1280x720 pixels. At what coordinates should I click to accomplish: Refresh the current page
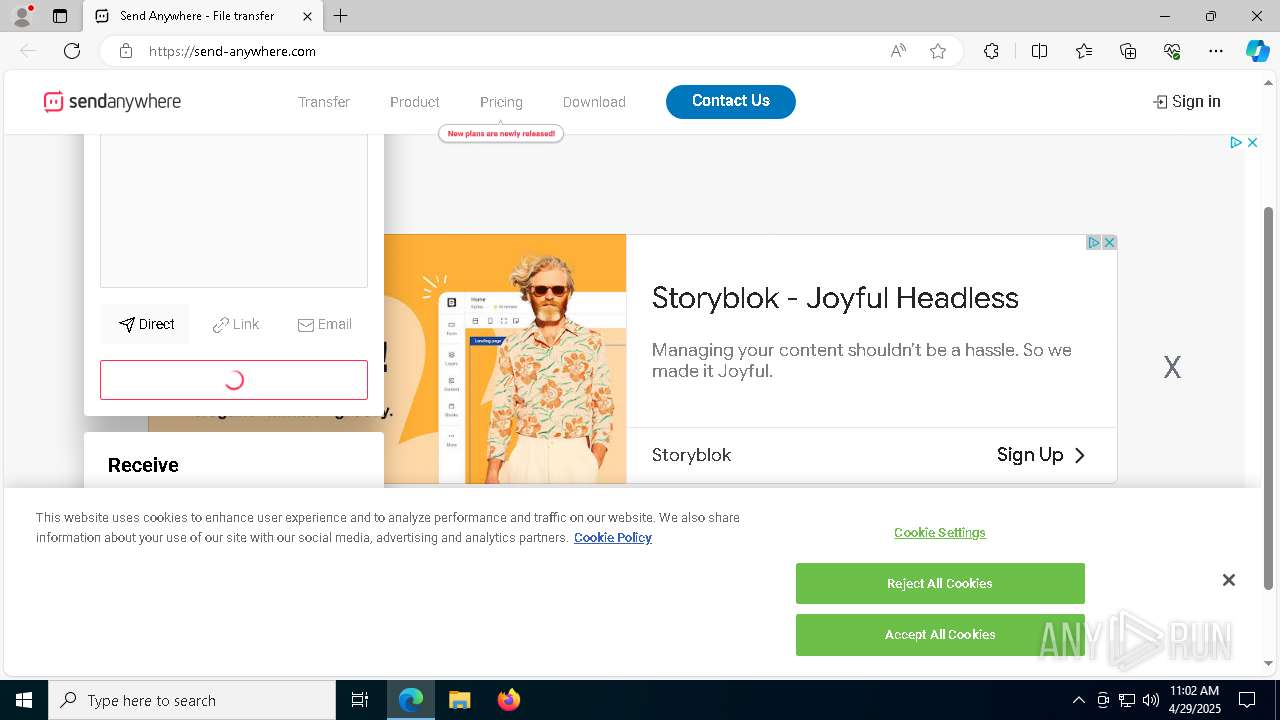pyautogui.click(x=72, y=51)
